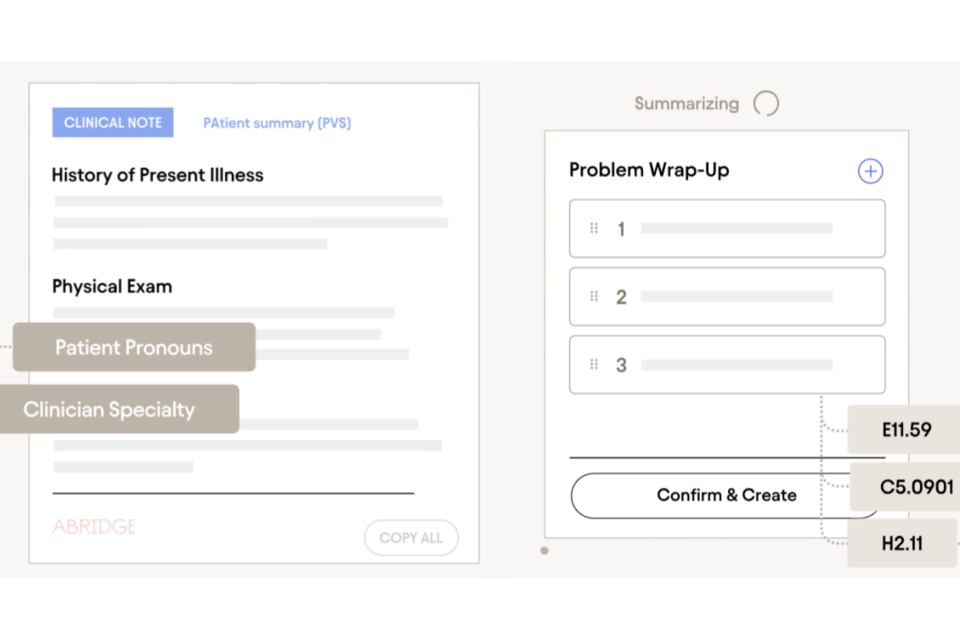Open the Patient summary (PVS) tab

(277, 123)
